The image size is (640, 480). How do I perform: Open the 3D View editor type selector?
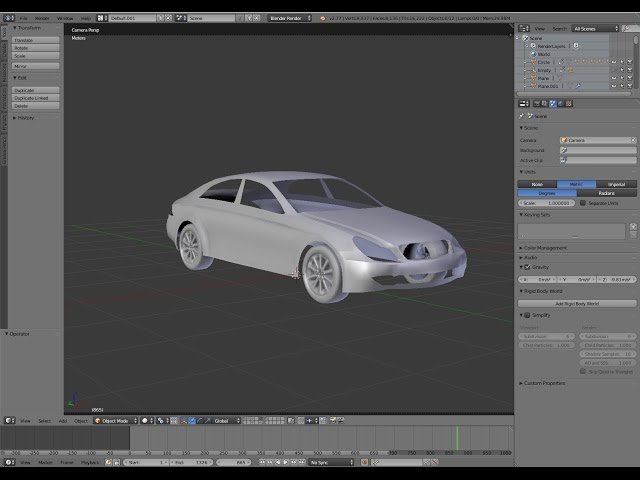pos(9,420)
